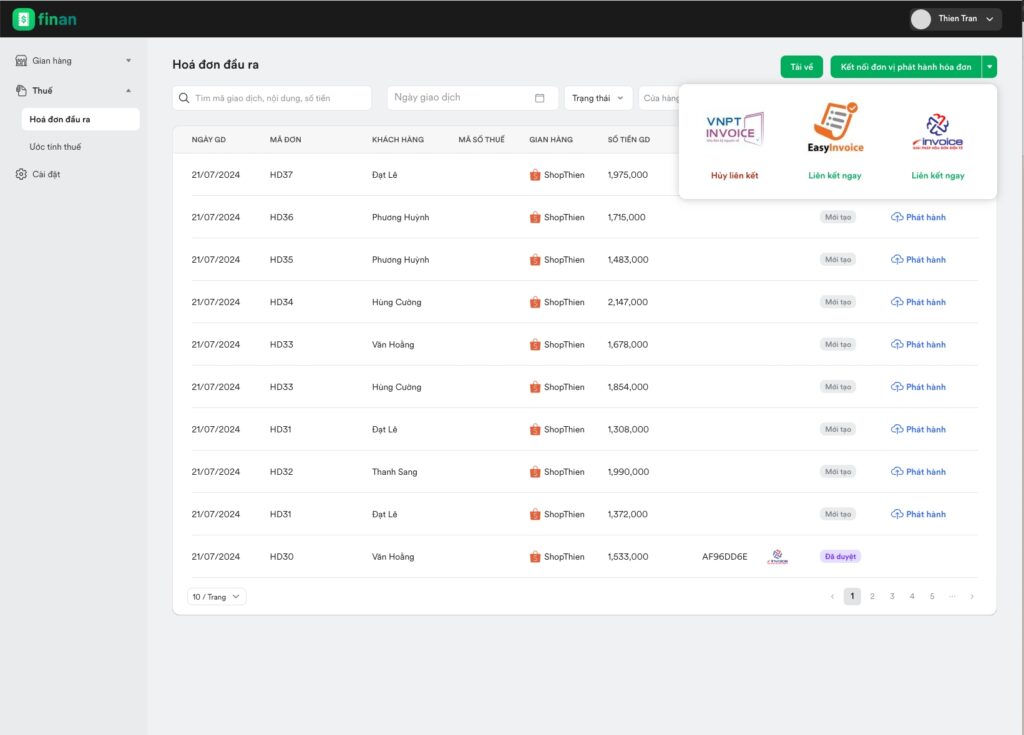Click the Gian hàng store icon in sidebar
The height and width of the screenshot is (735, 1024).
click(x=21, y=61)
